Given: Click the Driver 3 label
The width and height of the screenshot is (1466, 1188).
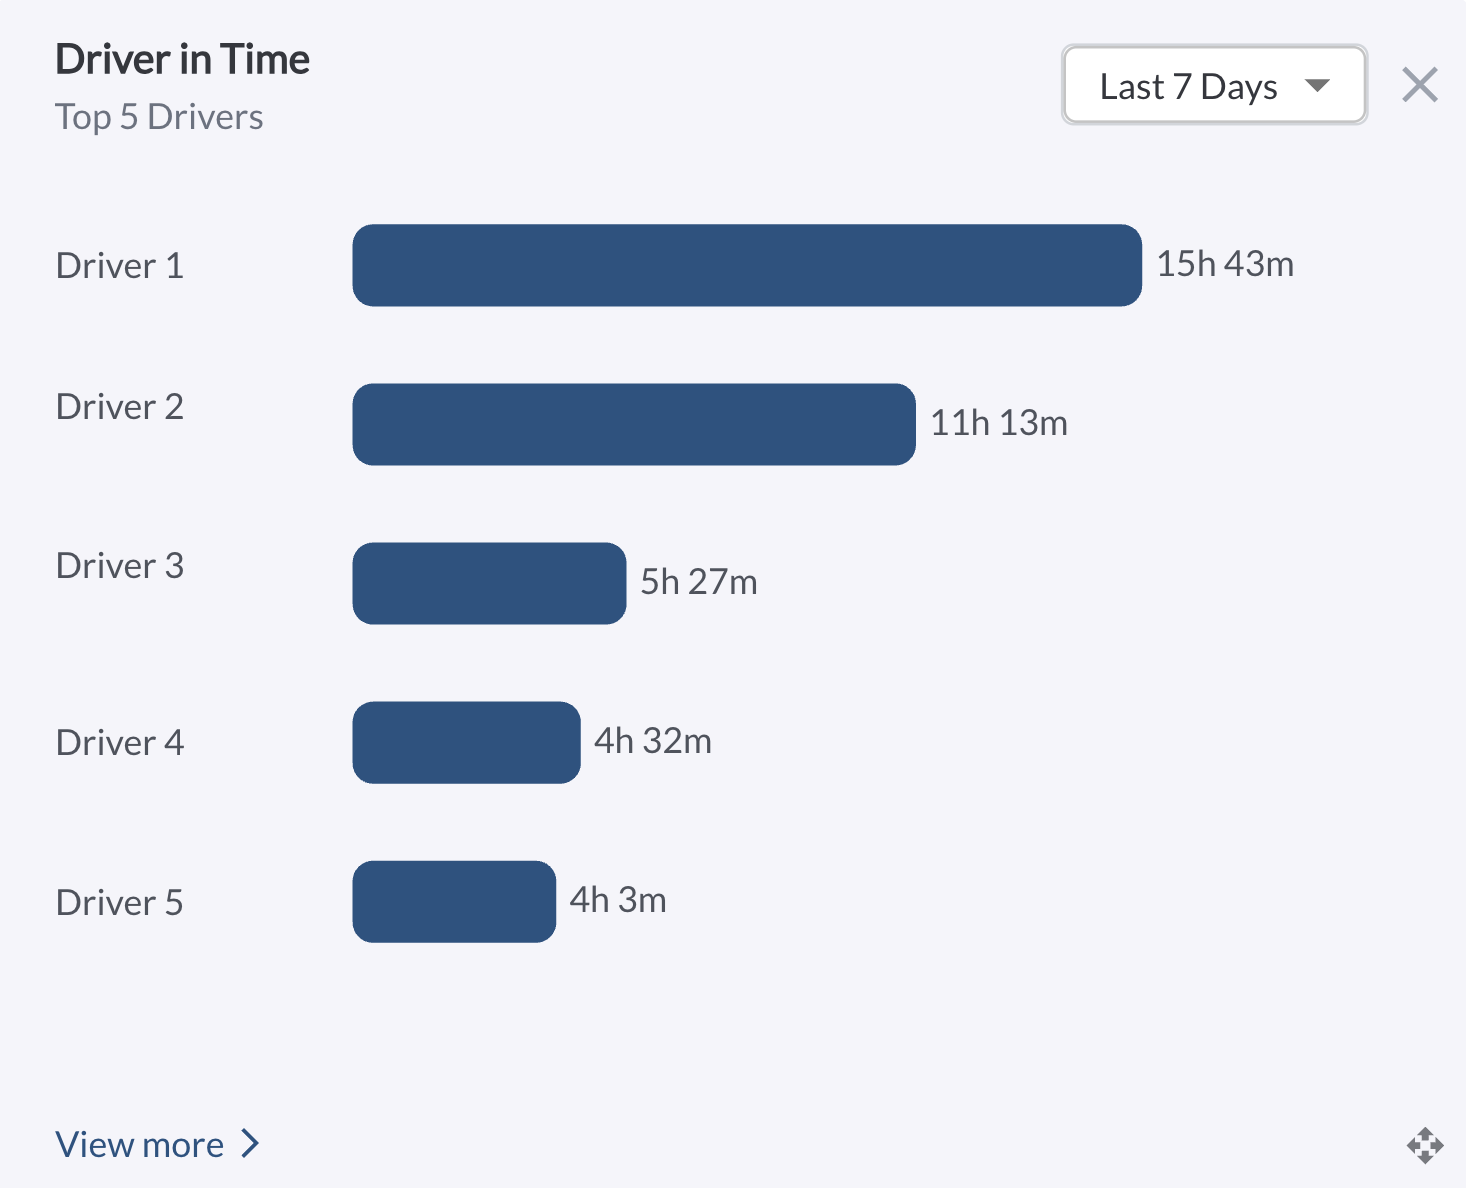Looking at the screenshot, I should [120, 566].
